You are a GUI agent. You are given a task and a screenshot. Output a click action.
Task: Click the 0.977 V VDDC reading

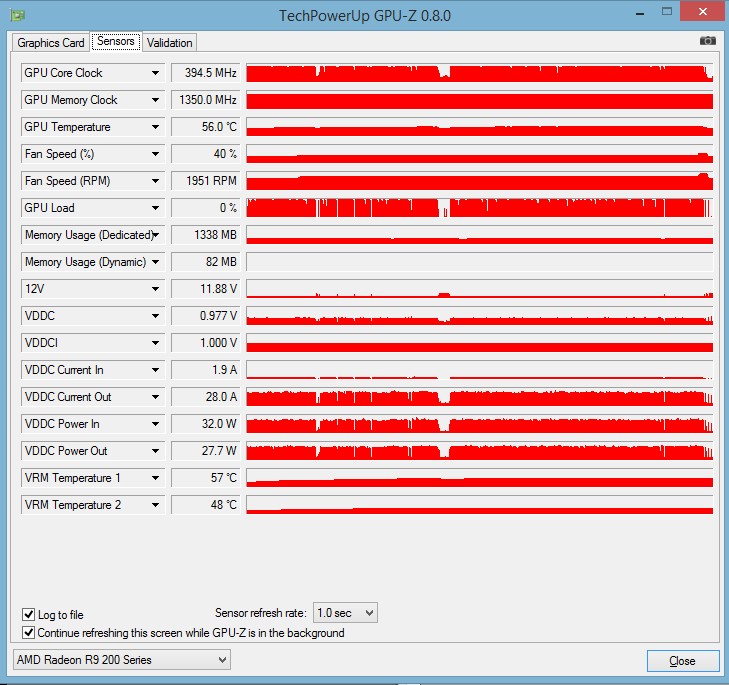pyautogui.click(x=205, y=316)
